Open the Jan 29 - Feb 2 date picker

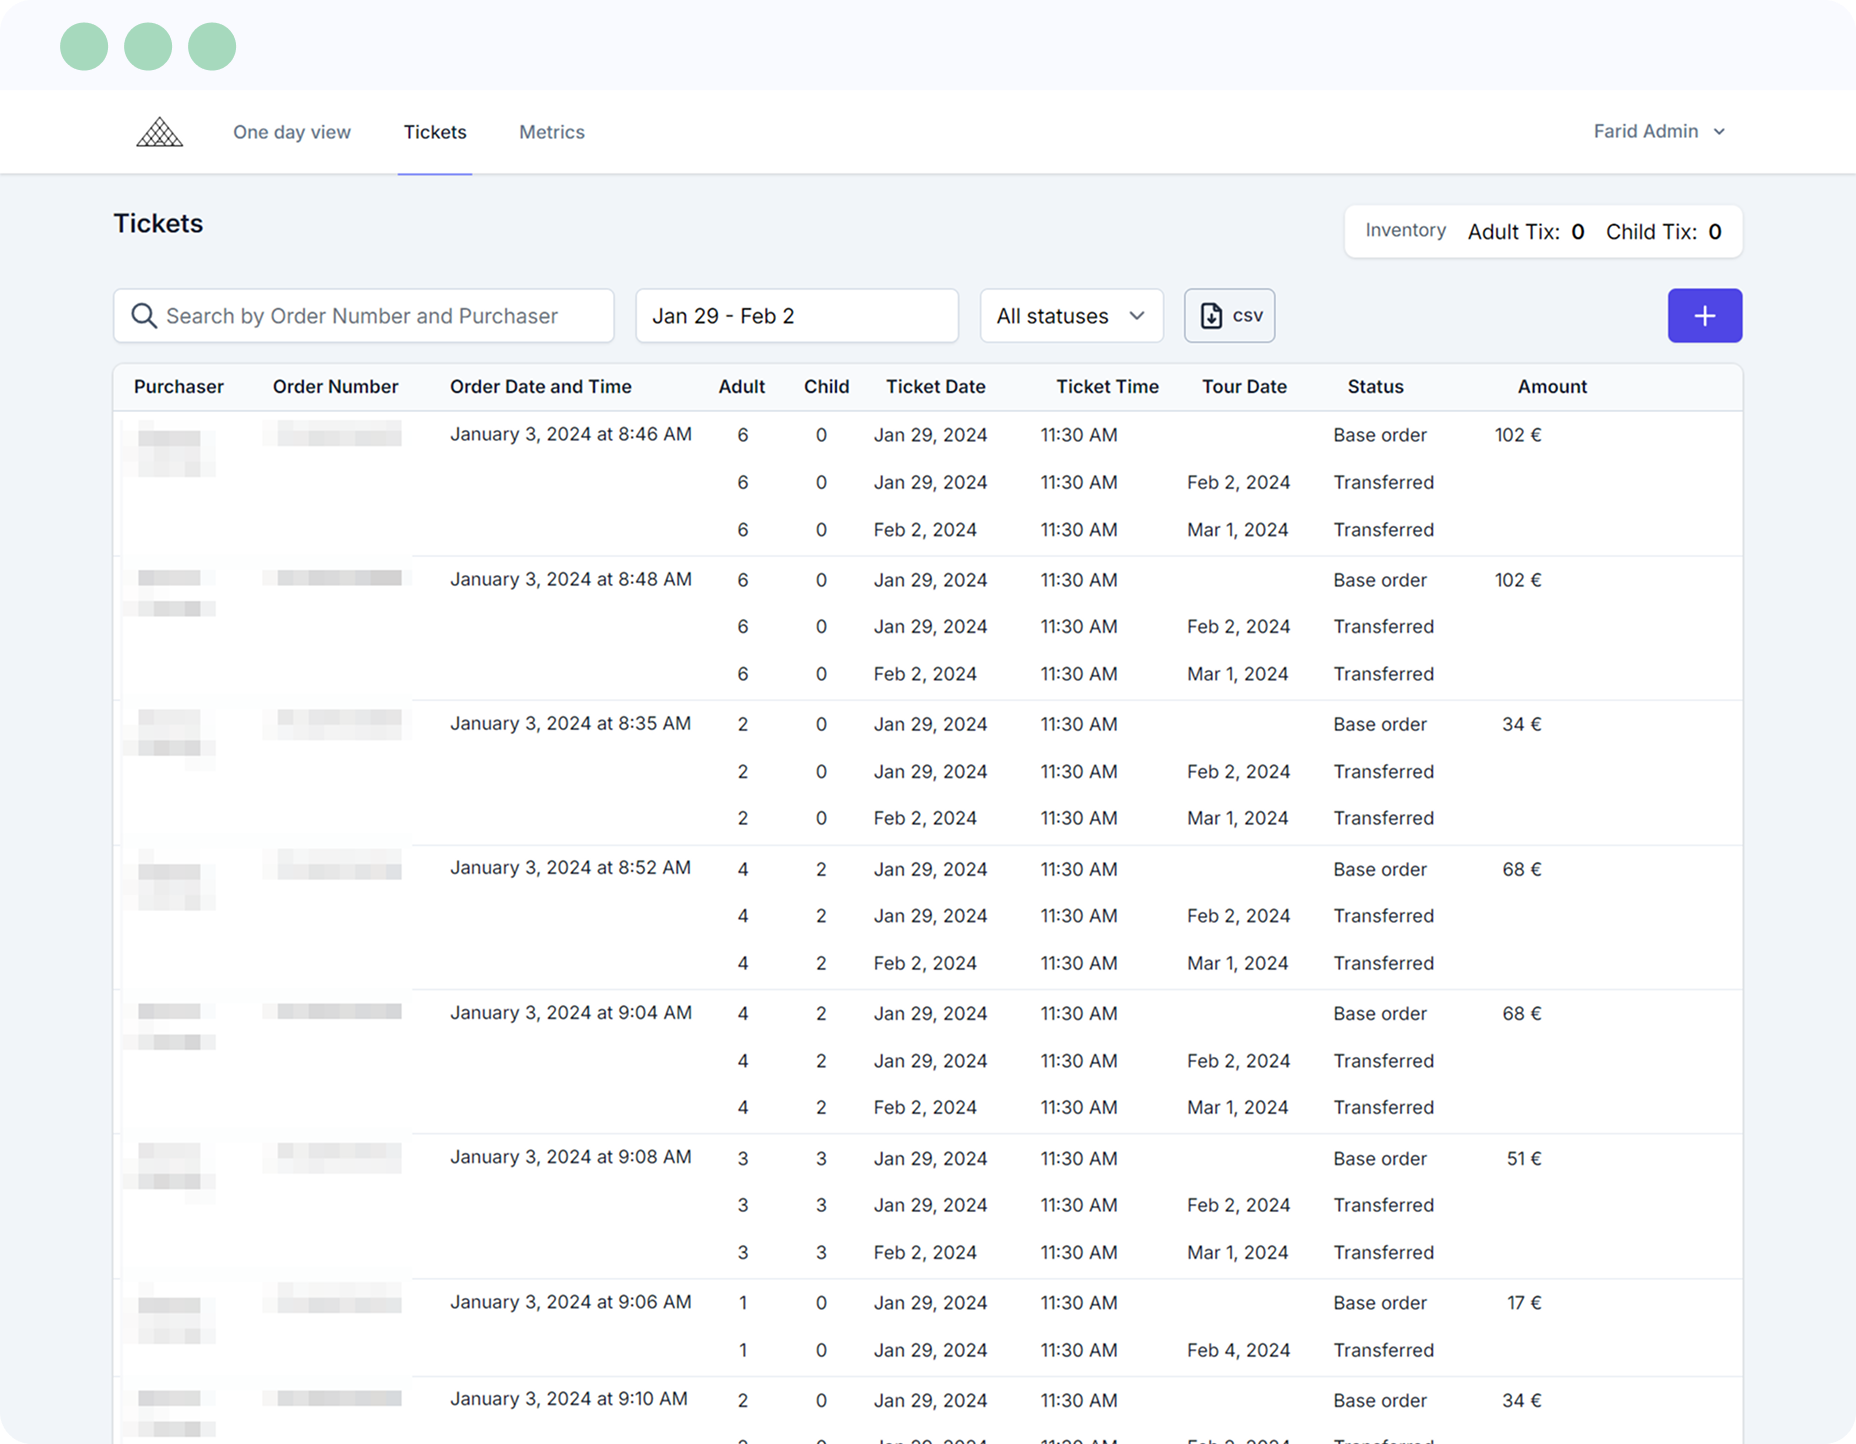click(x=797, y=316)
